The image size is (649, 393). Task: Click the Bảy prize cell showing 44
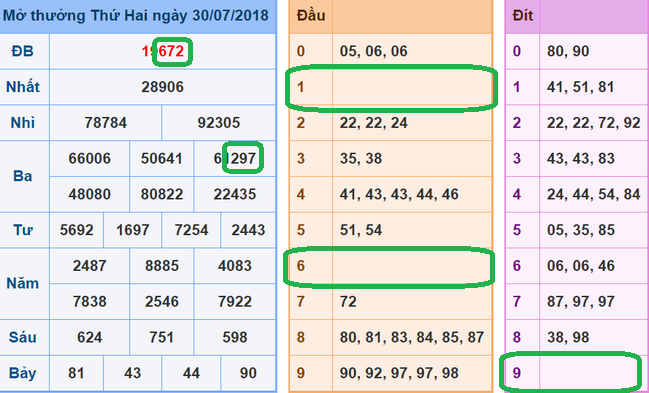point(191,373)
